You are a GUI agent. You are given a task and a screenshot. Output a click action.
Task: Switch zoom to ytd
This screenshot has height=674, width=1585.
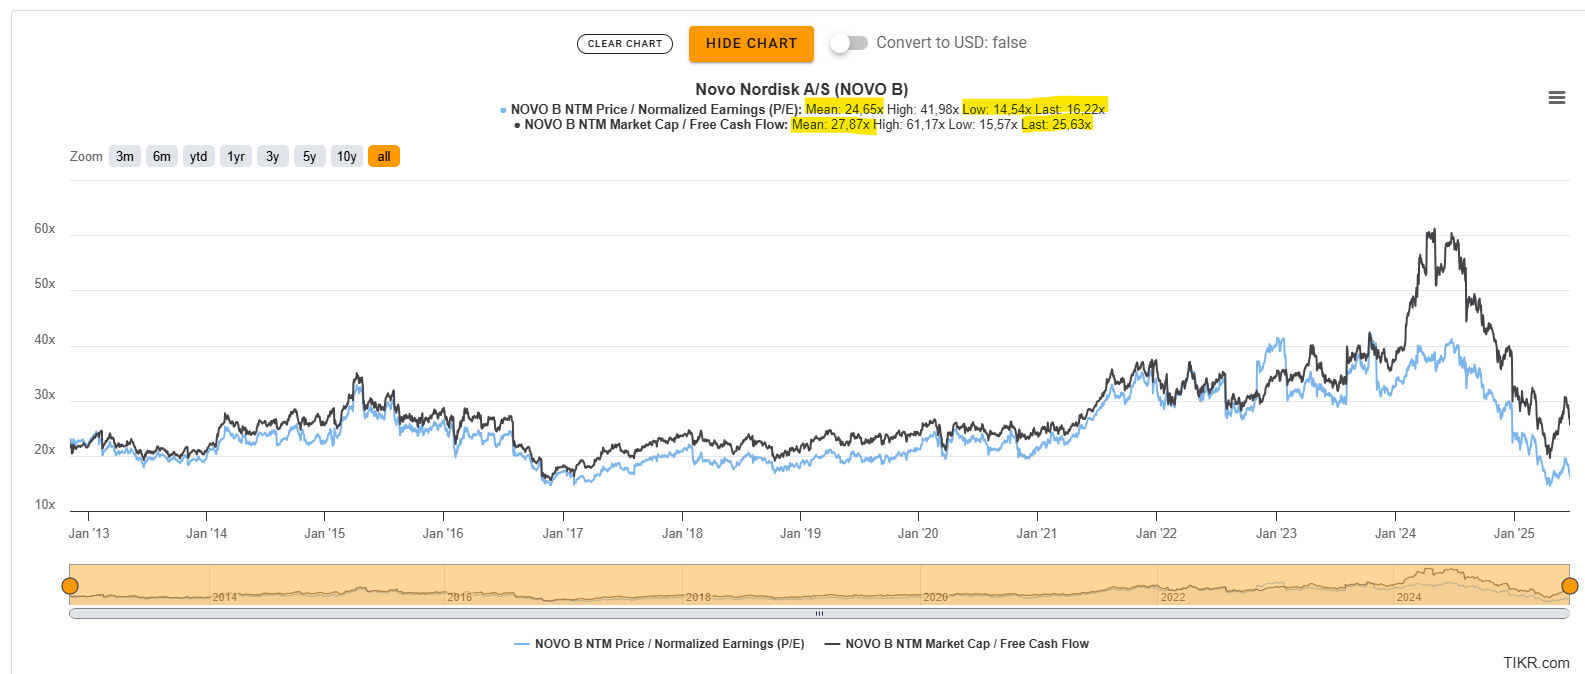pos(199,156)
